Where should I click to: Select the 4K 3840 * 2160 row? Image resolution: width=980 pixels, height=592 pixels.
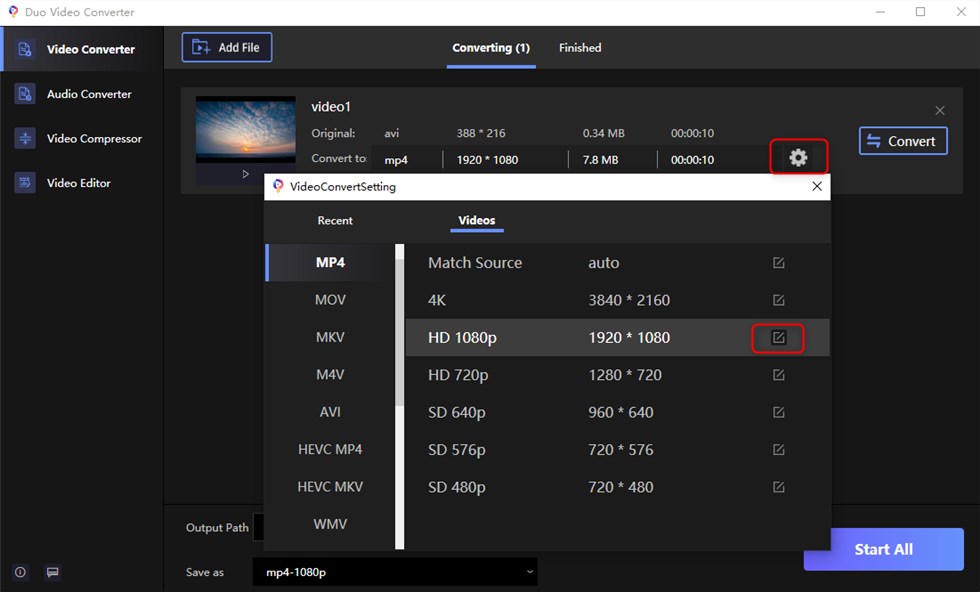(x=618, y=300)
